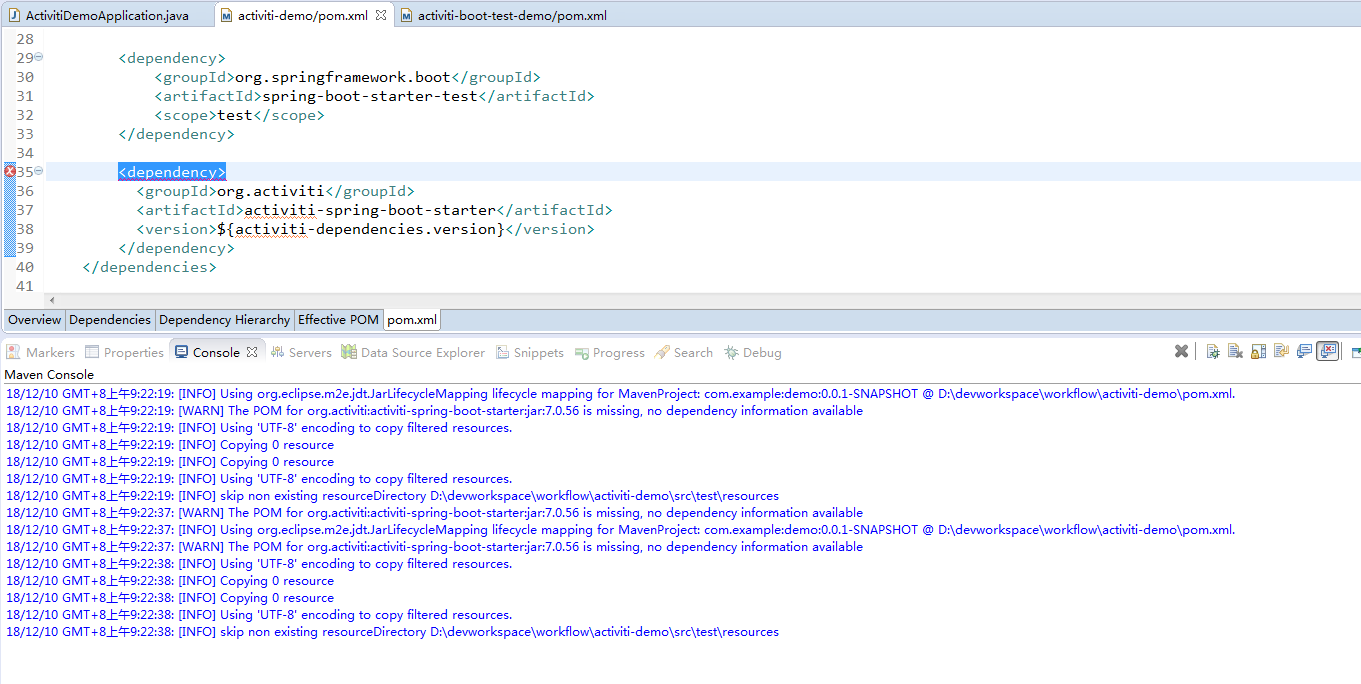Click the WARN line at 9:22:37 preceding the JarLifecycleMapping line
Image resolution: width=1361 pixels, height=684 pixels.
tap(434, 512)
